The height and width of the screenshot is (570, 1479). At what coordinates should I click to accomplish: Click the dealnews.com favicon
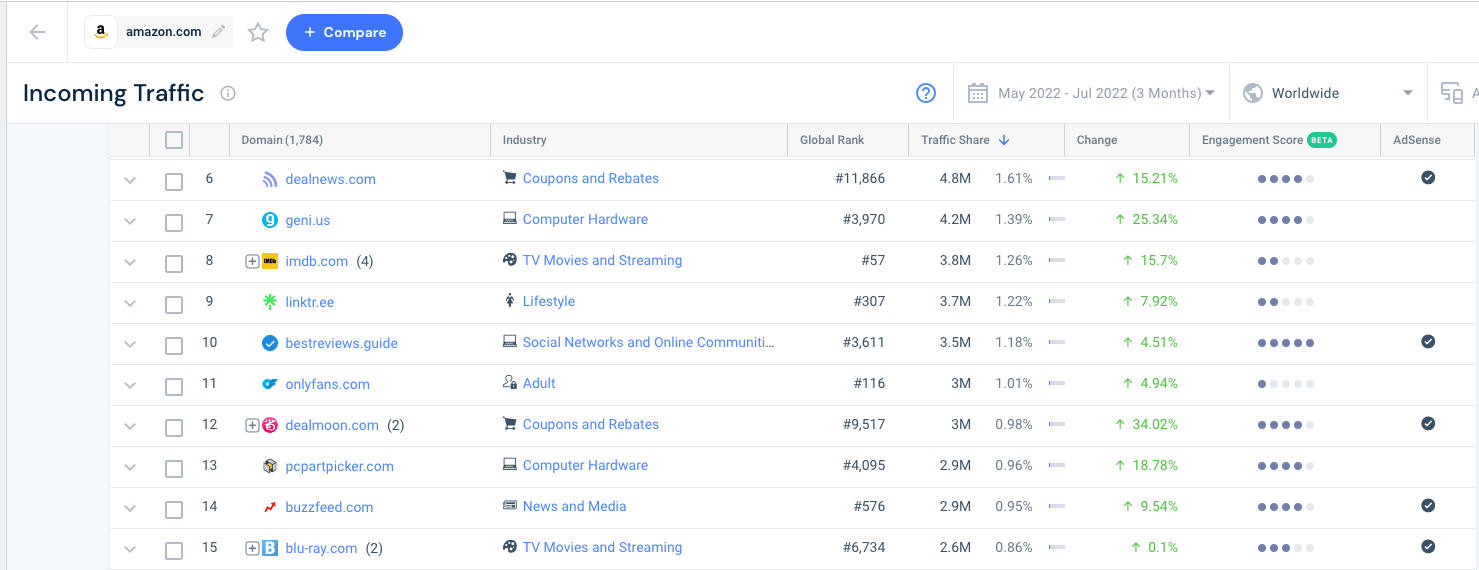coord(269,180)
